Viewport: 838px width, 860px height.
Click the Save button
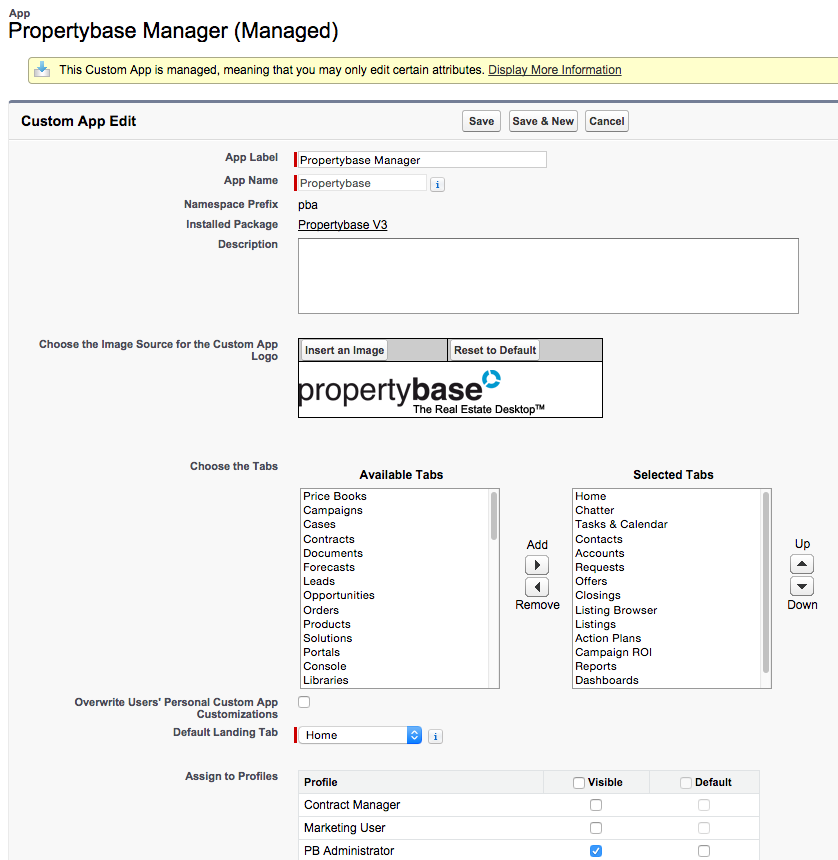coord(481,121)
